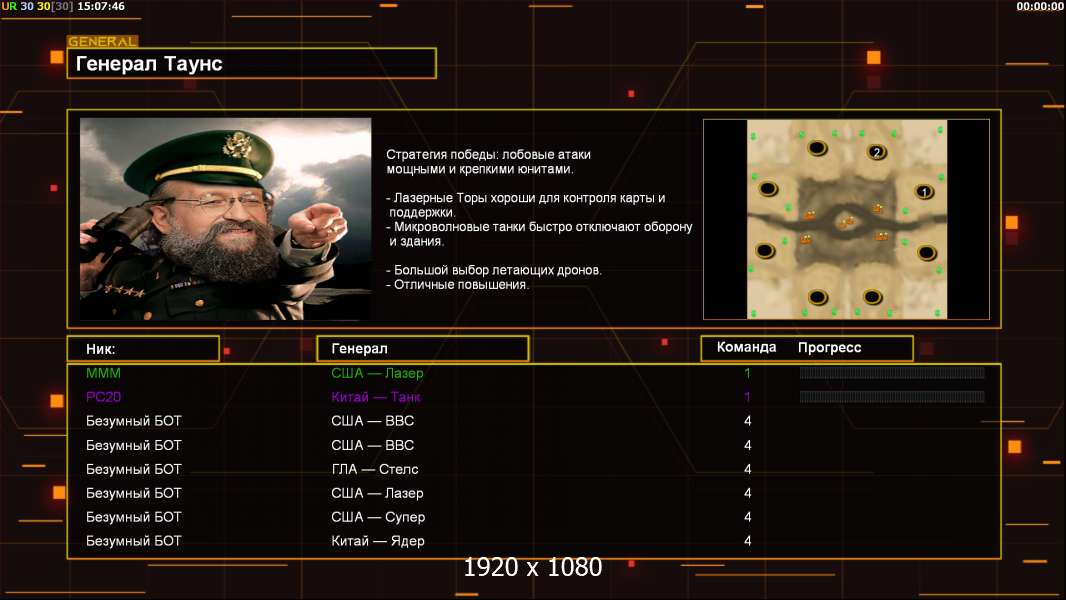The image size is (1066, 600).
Task: Select player PC20 in the list
Action: (103, 397)
